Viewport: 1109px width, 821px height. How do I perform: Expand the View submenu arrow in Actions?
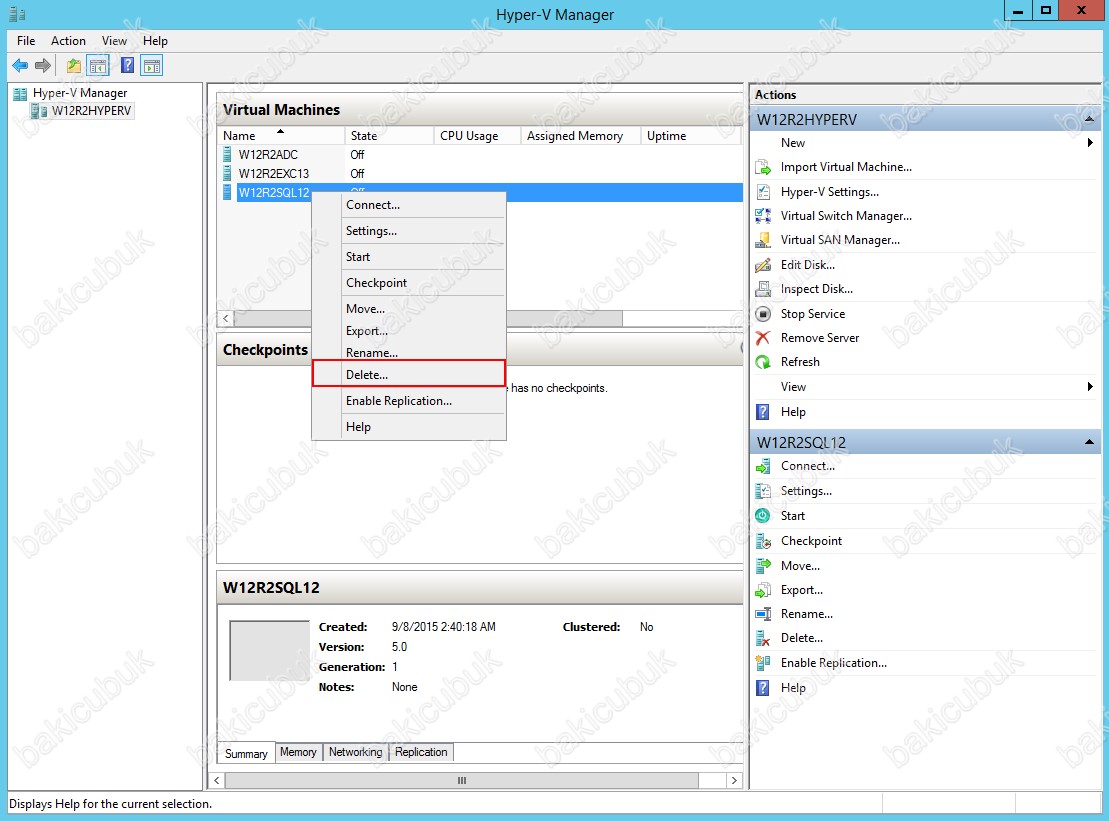1090,387
